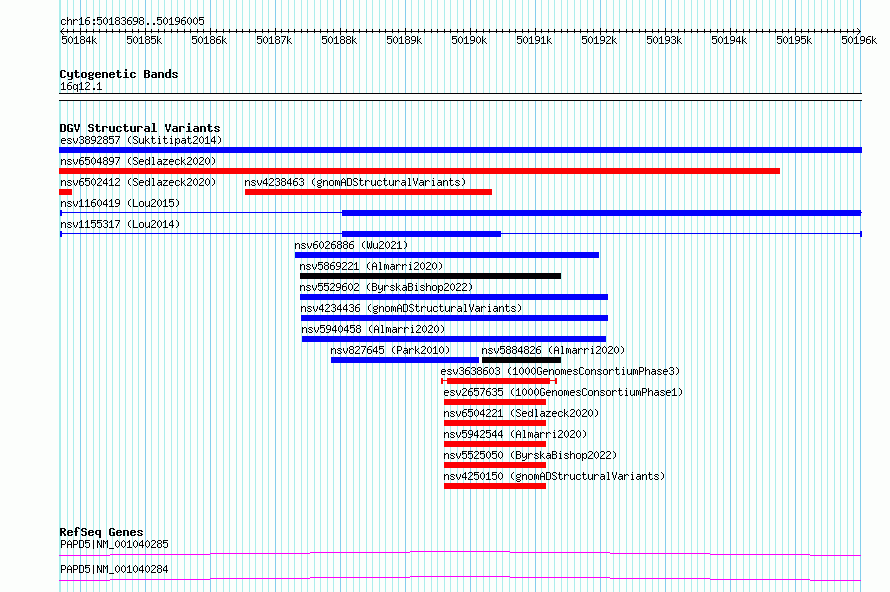Click the Cytogenetic Bands track title
Viewport: 890px width, 592px height.
[119, 74]
